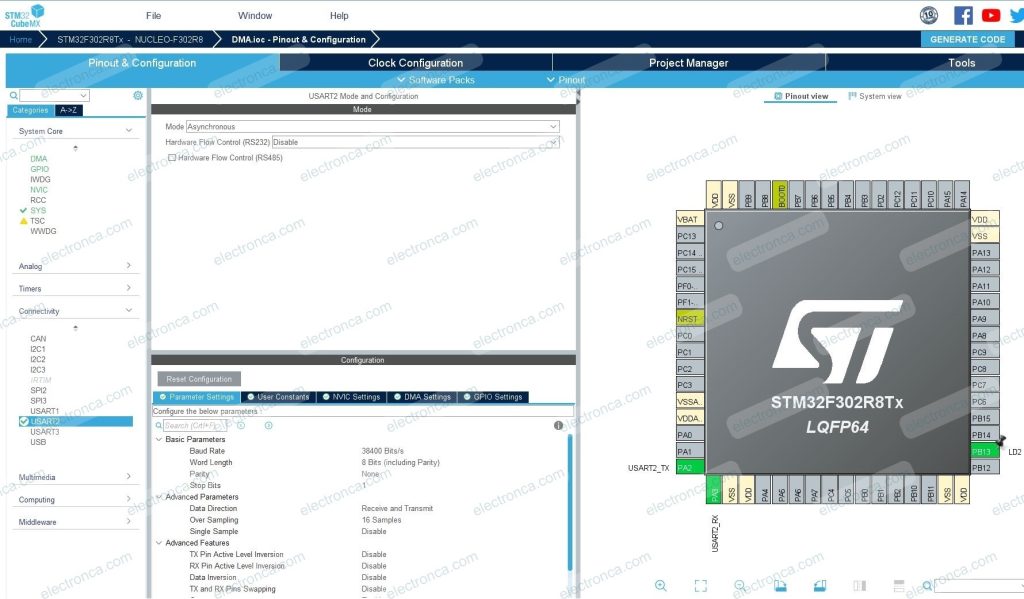Click the GENERATE CODE button

967,39
